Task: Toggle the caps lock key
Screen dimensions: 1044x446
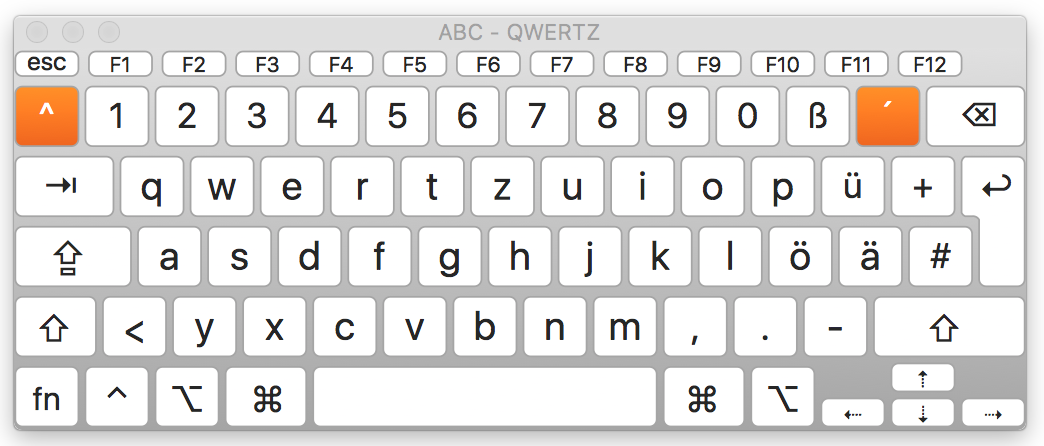Action: 73,257
